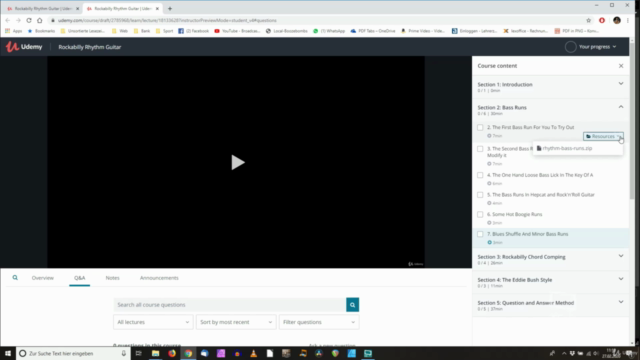The height and width of the screenshot is (360, 640).
Task: Open lecture 4 The One Hand Loose Bass Lick
Action: (x=540, y=175)
